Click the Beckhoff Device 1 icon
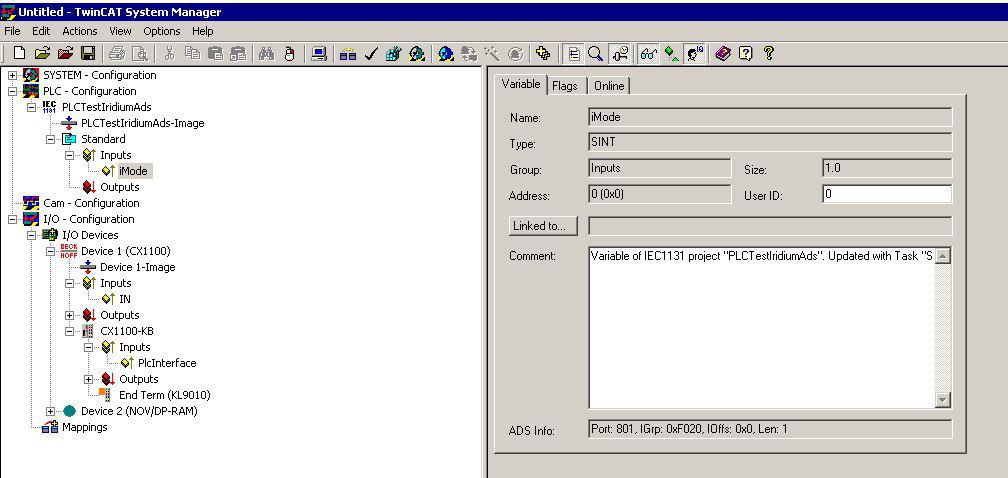Screen dimensions: 1008x478 69,251
